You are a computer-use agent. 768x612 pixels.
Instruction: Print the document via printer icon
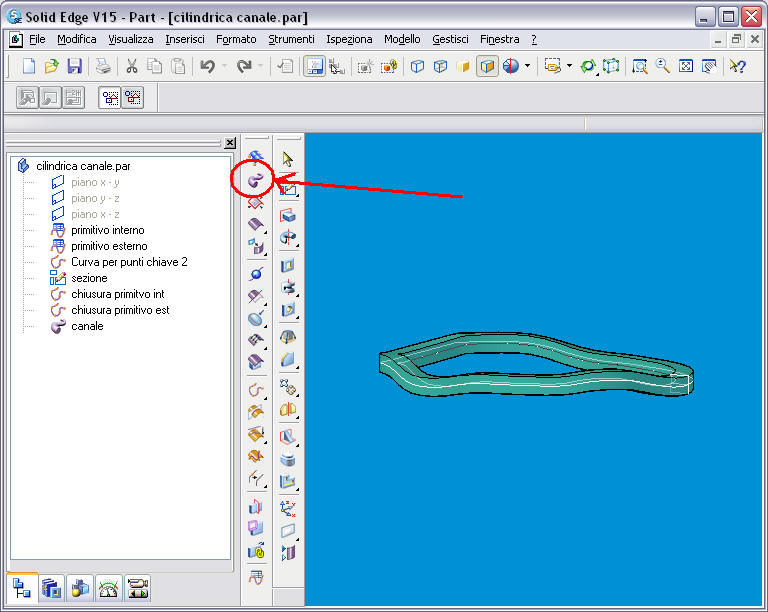pos(103,66)
